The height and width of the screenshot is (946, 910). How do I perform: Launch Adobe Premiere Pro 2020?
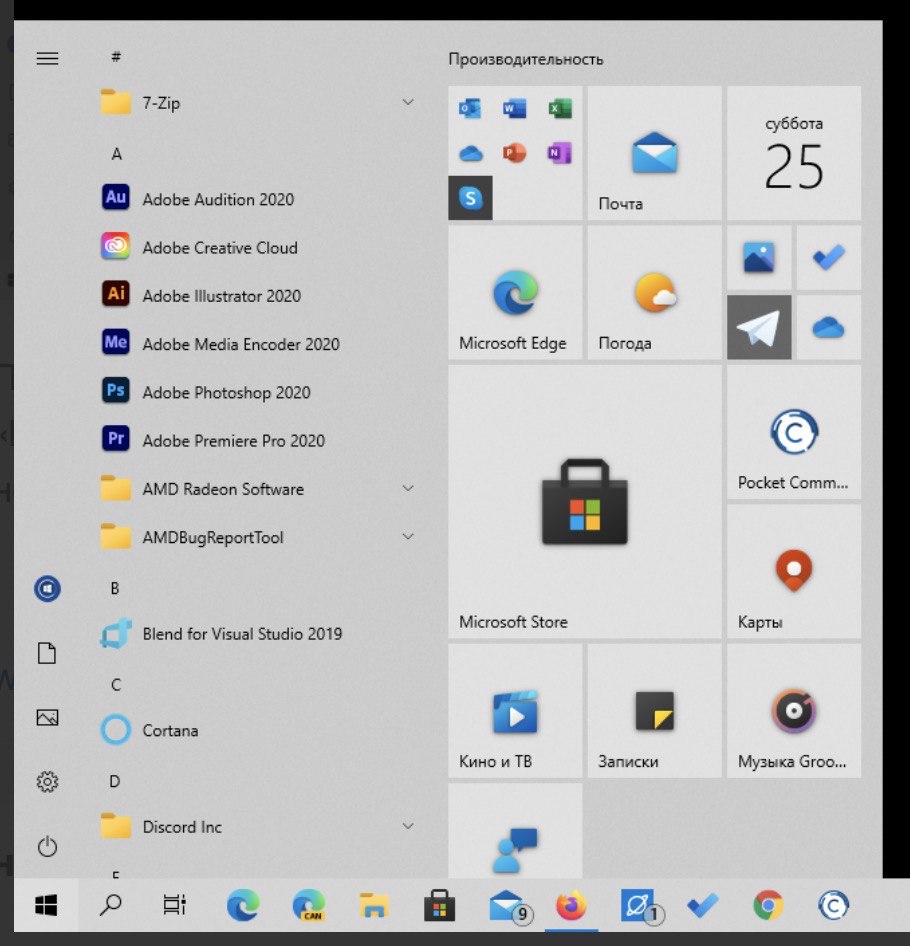click(256, 440)
